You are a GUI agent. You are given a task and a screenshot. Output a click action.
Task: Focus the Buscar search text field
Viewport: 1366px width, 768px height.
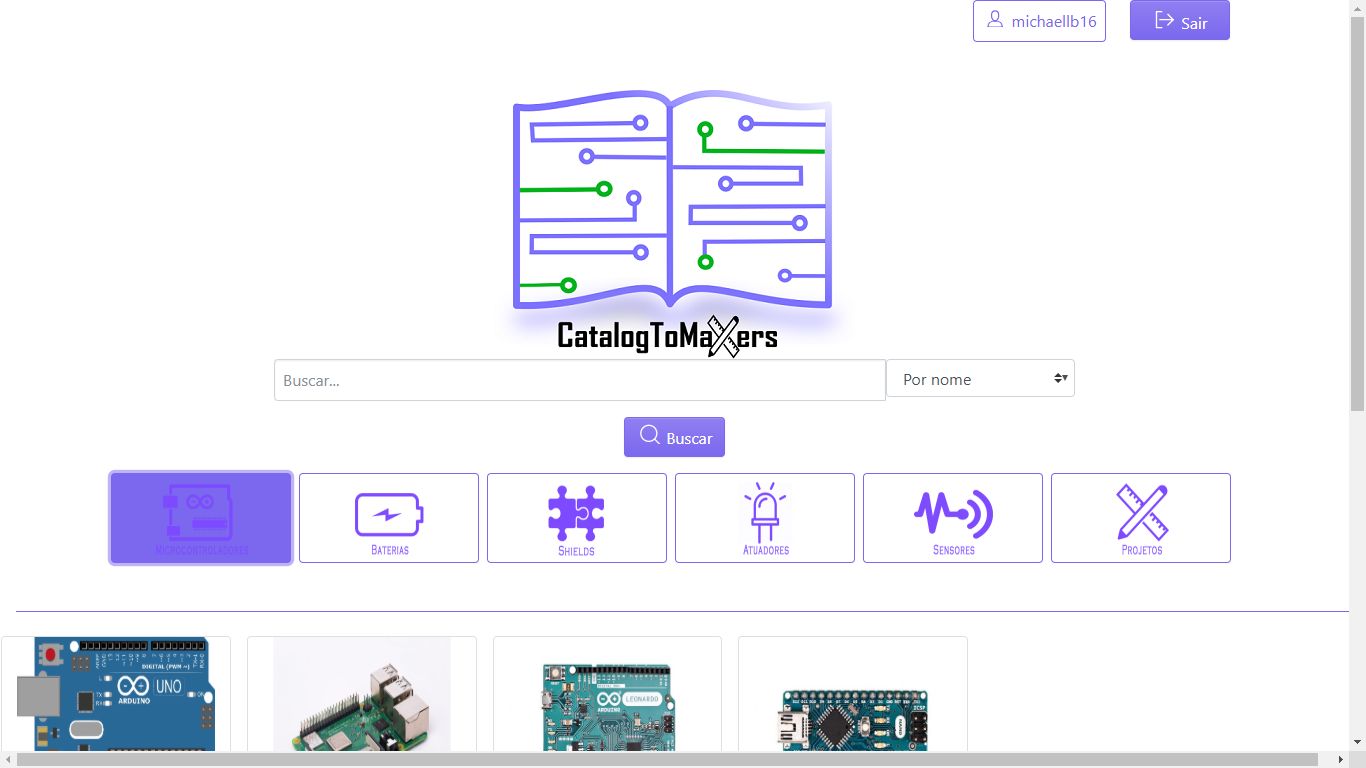pos(580,380)
